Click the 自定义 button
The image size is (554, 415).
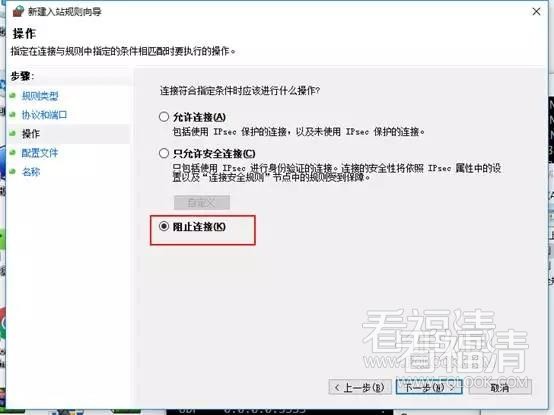pyautogui.click(x=202, y=203)
